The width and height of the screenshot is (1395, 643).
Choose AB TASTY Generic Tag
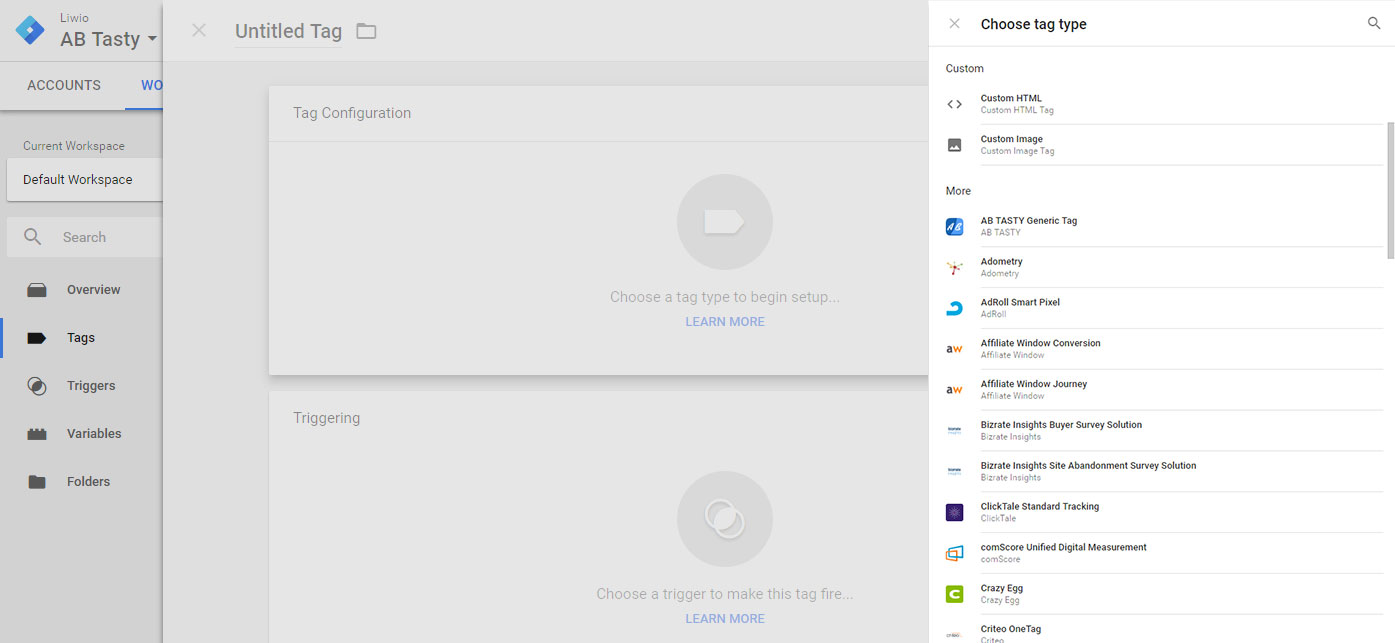pos(1164,226)
